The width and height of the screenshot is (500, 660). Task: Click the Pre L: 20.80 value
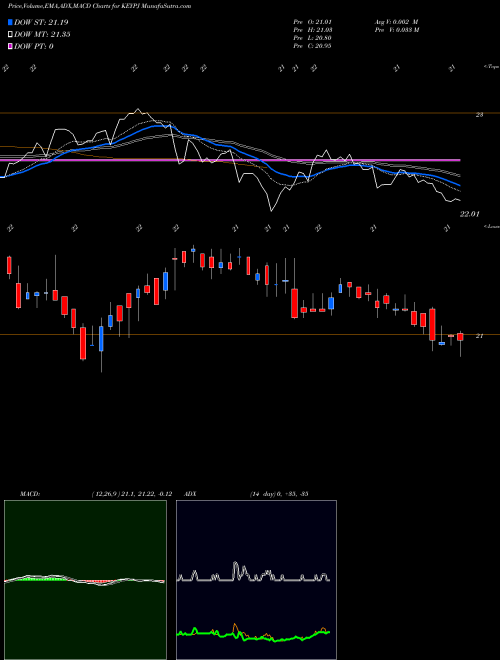click(x=312, y=38)
